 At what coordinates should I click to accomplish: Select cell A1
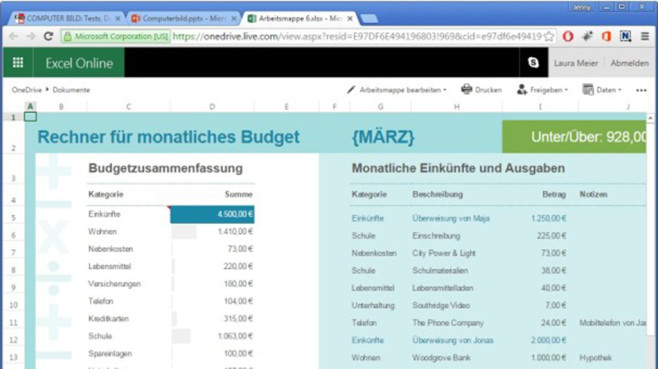pos(30,117)
